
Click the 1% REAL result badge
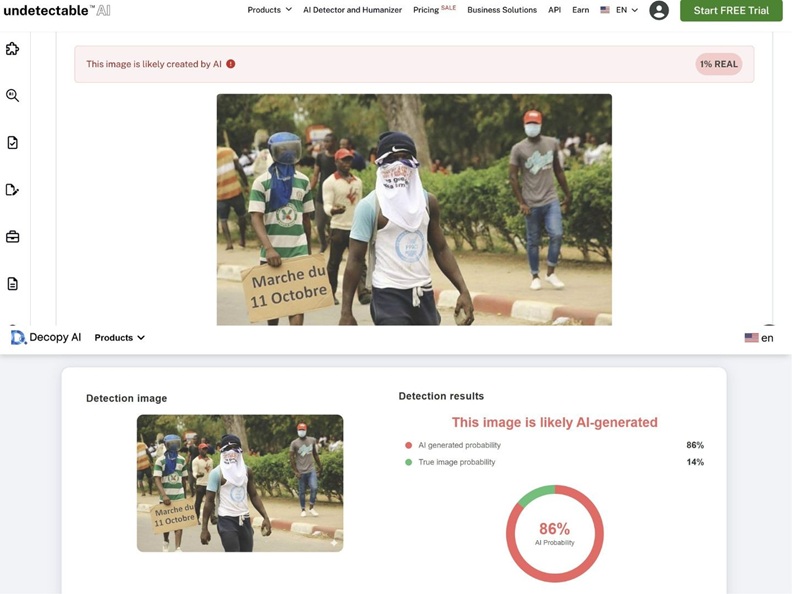[718, 64]
